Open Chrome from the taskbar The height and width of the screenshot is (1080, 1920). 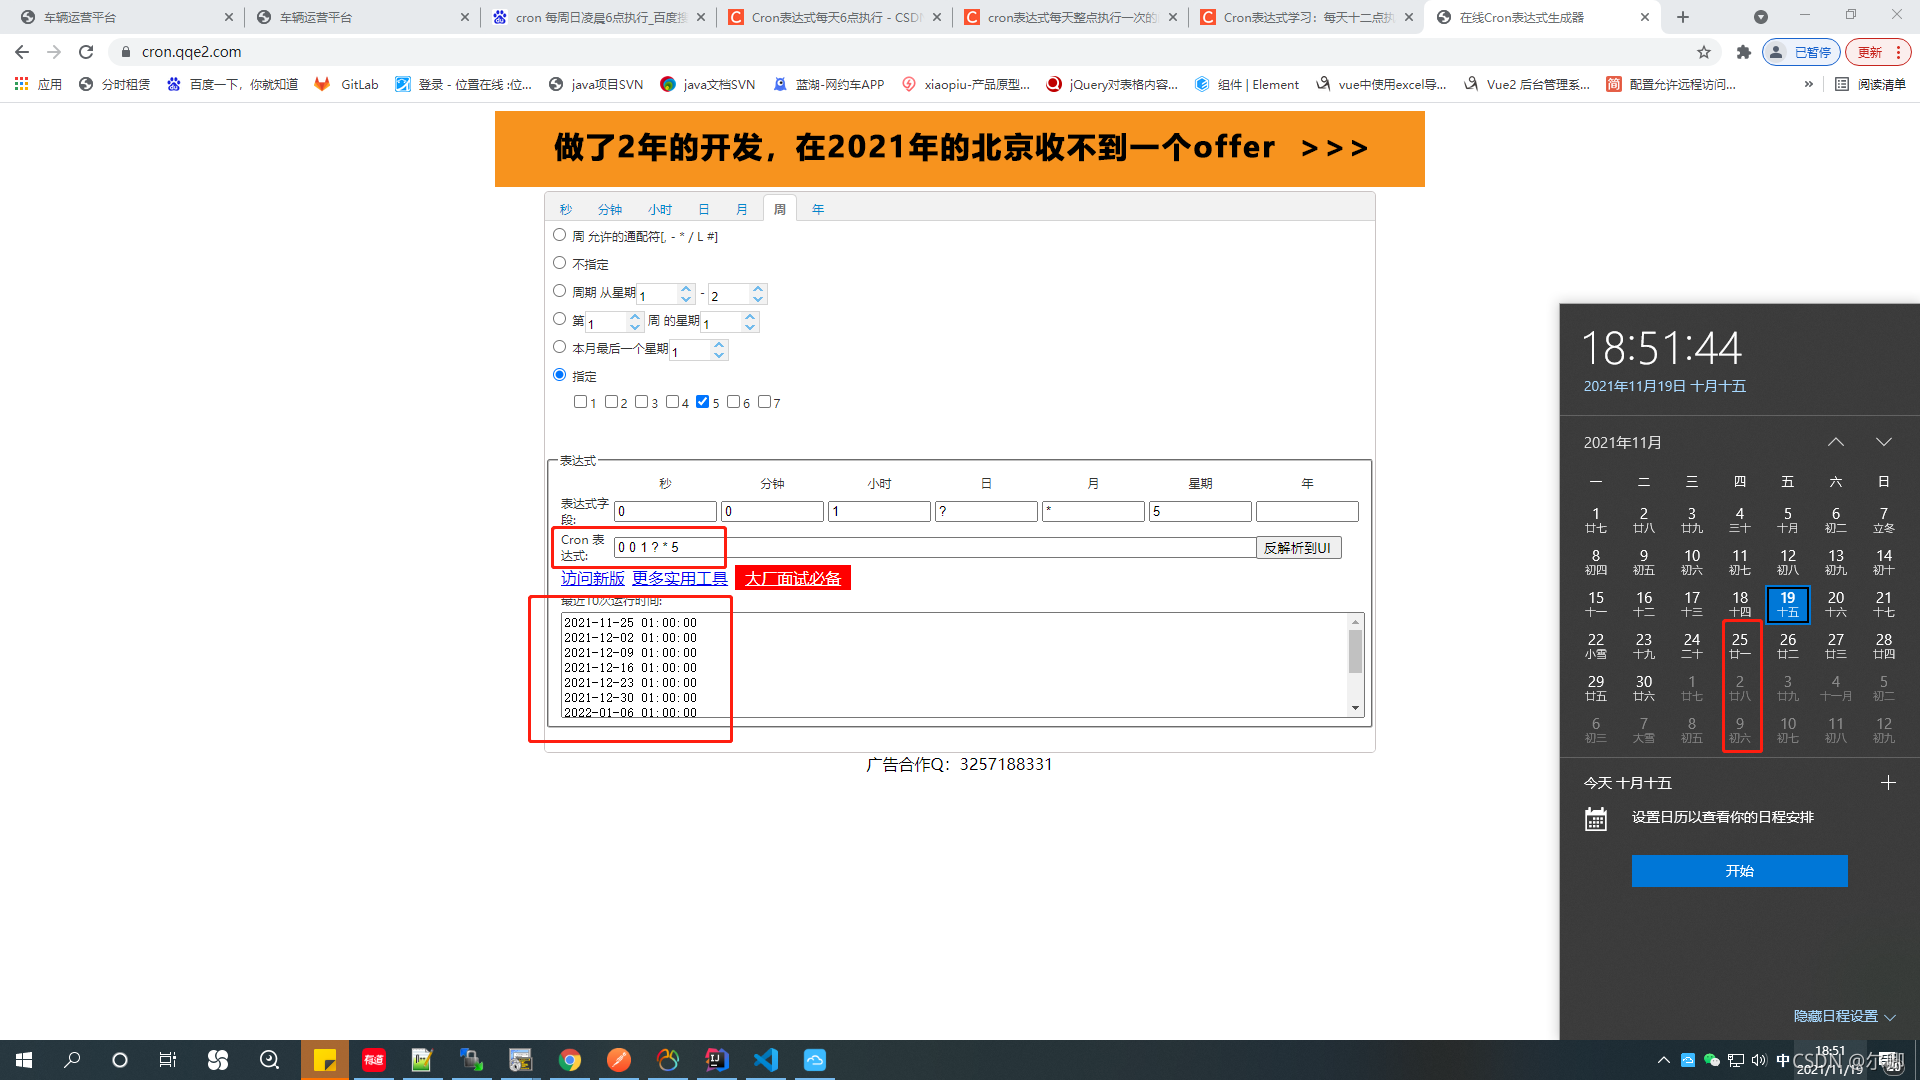pos(570,1059)
